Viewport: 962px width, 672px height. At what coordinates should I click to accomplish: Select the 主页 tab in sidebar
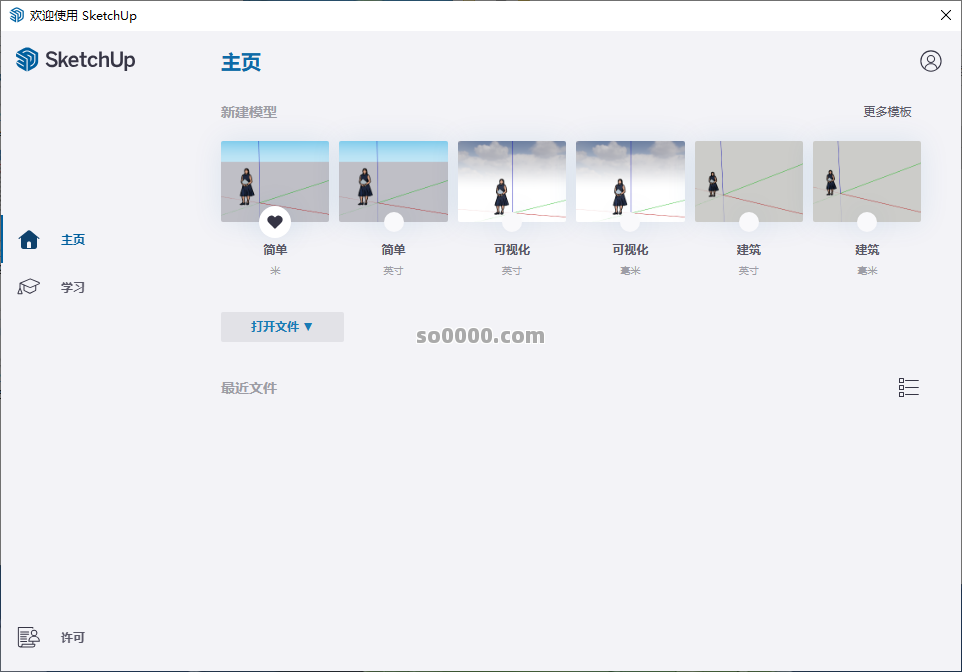[x=72, y=239]
